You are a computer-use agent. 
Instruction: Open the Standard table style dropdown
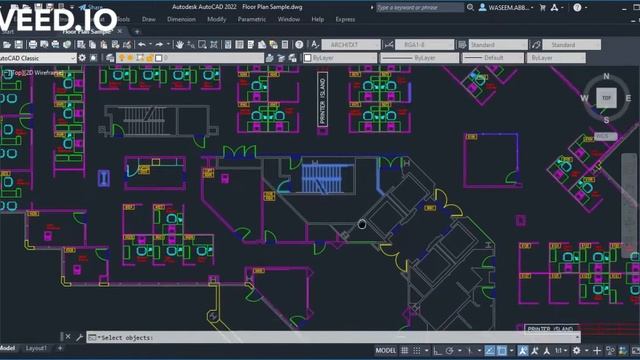point(498,44)
